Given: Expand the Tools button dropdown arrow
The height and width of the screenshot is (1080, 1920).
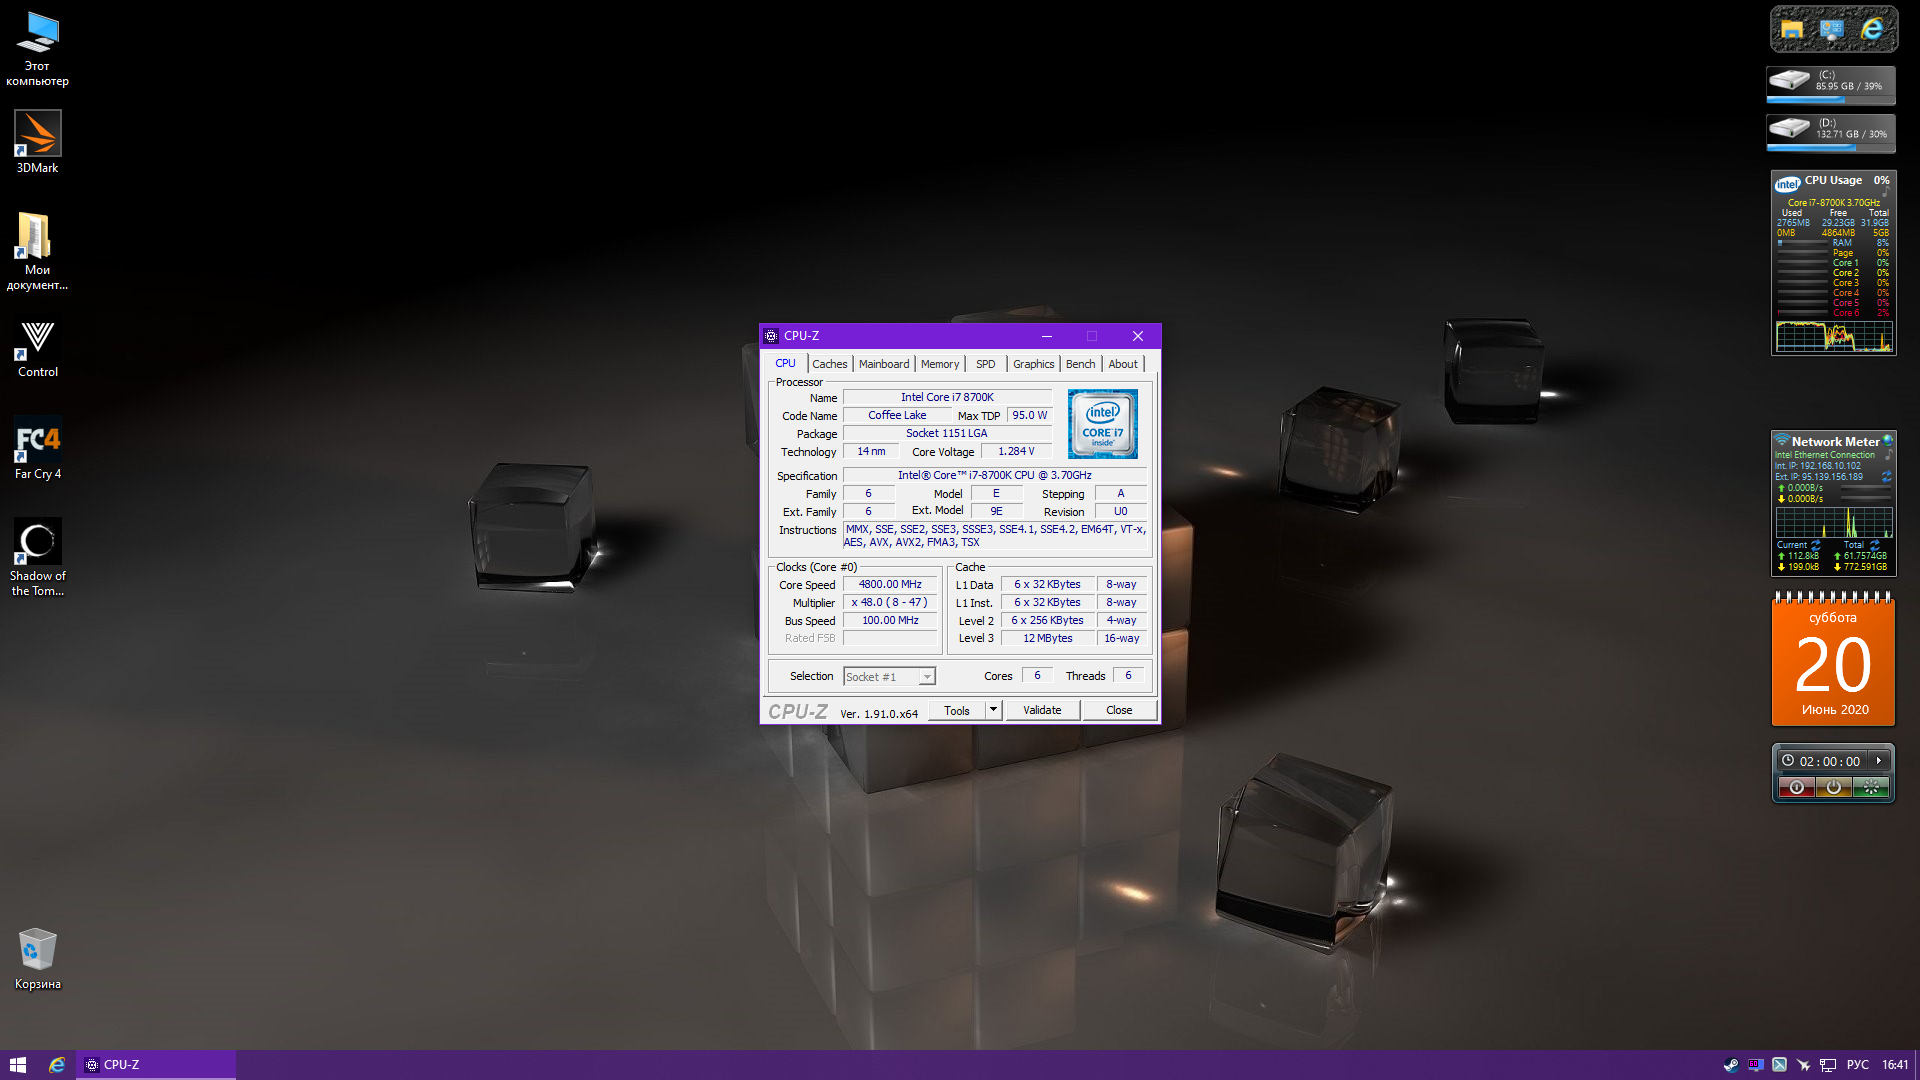Looking at the screenshot, I should point(993,710).
